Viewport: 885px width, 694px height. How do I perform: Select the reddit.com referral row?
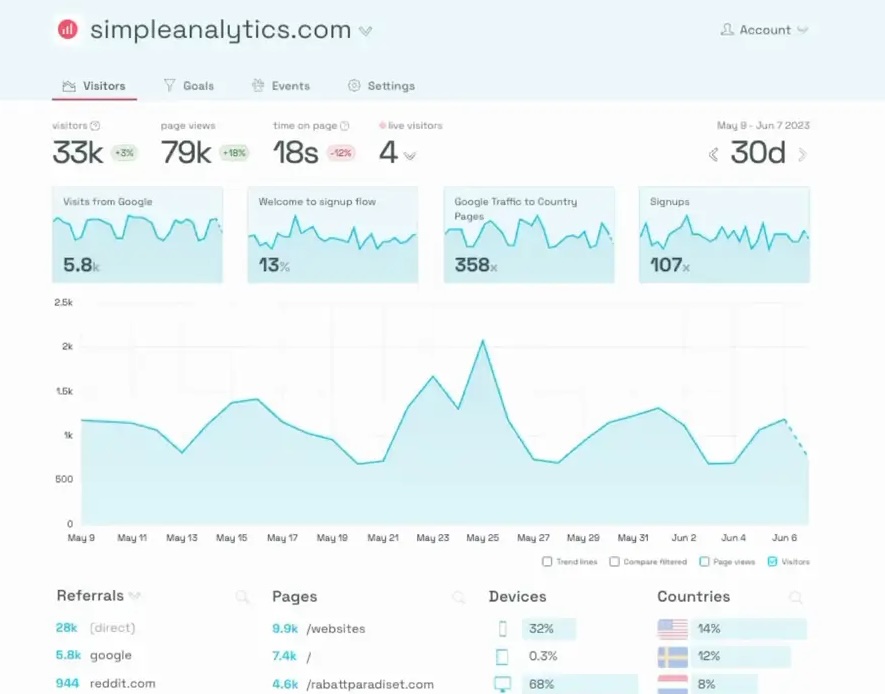click(106, 683)
